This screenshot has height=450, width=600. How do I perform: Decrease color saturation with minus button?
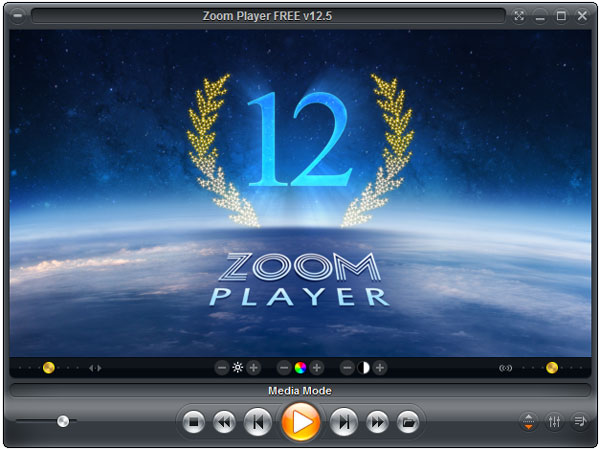(284, 368)
